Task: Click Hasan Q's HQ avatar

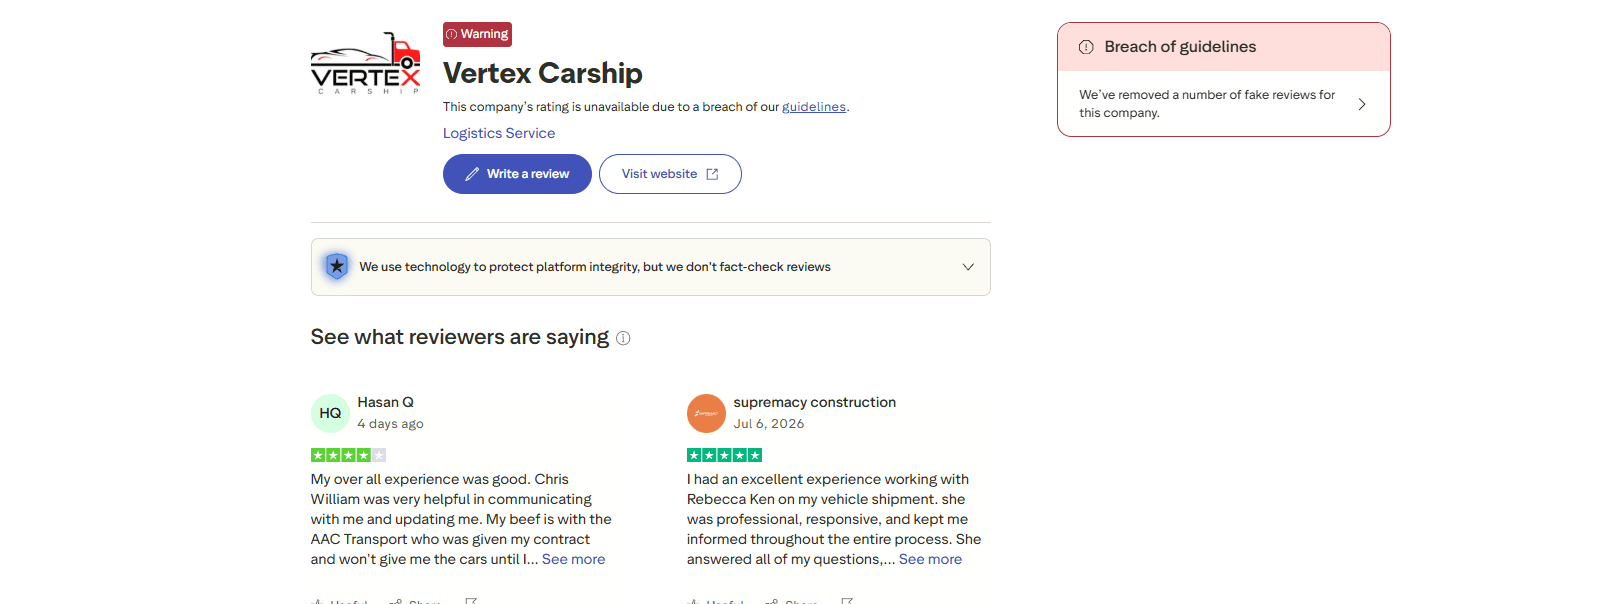Action: (x=330, y=413)
